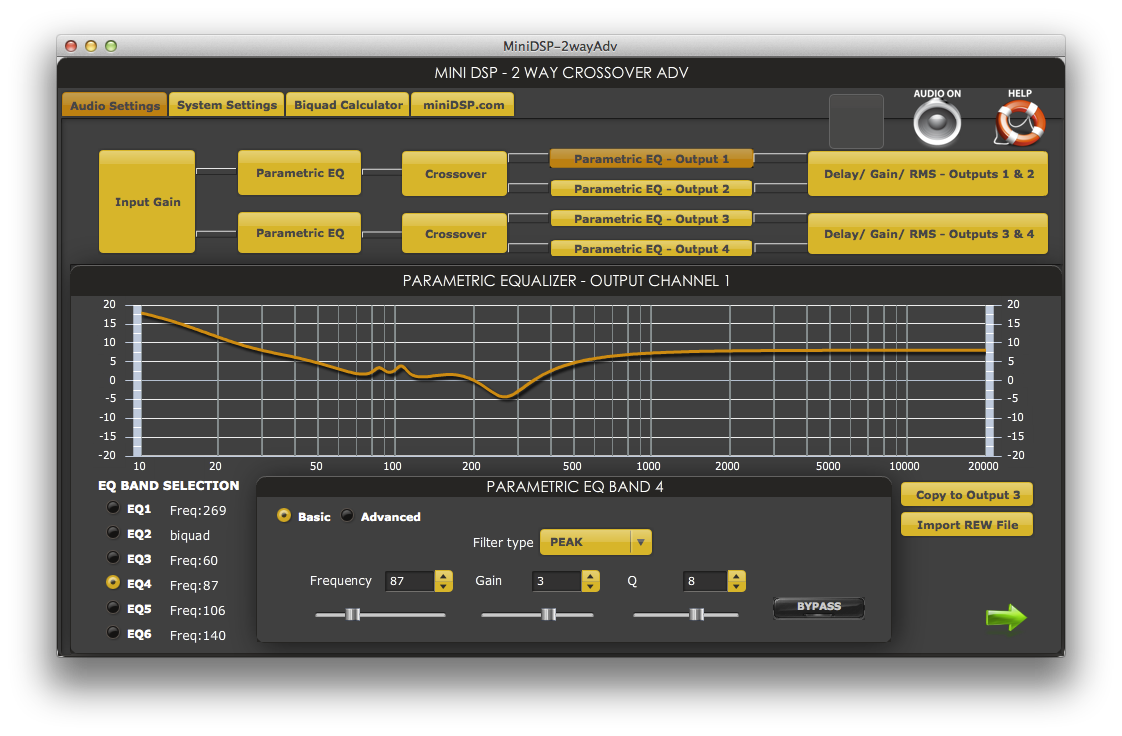Screen dimensions: 1122x736
Task: Click the green next arrow
Action: [x=1006, y=617]
